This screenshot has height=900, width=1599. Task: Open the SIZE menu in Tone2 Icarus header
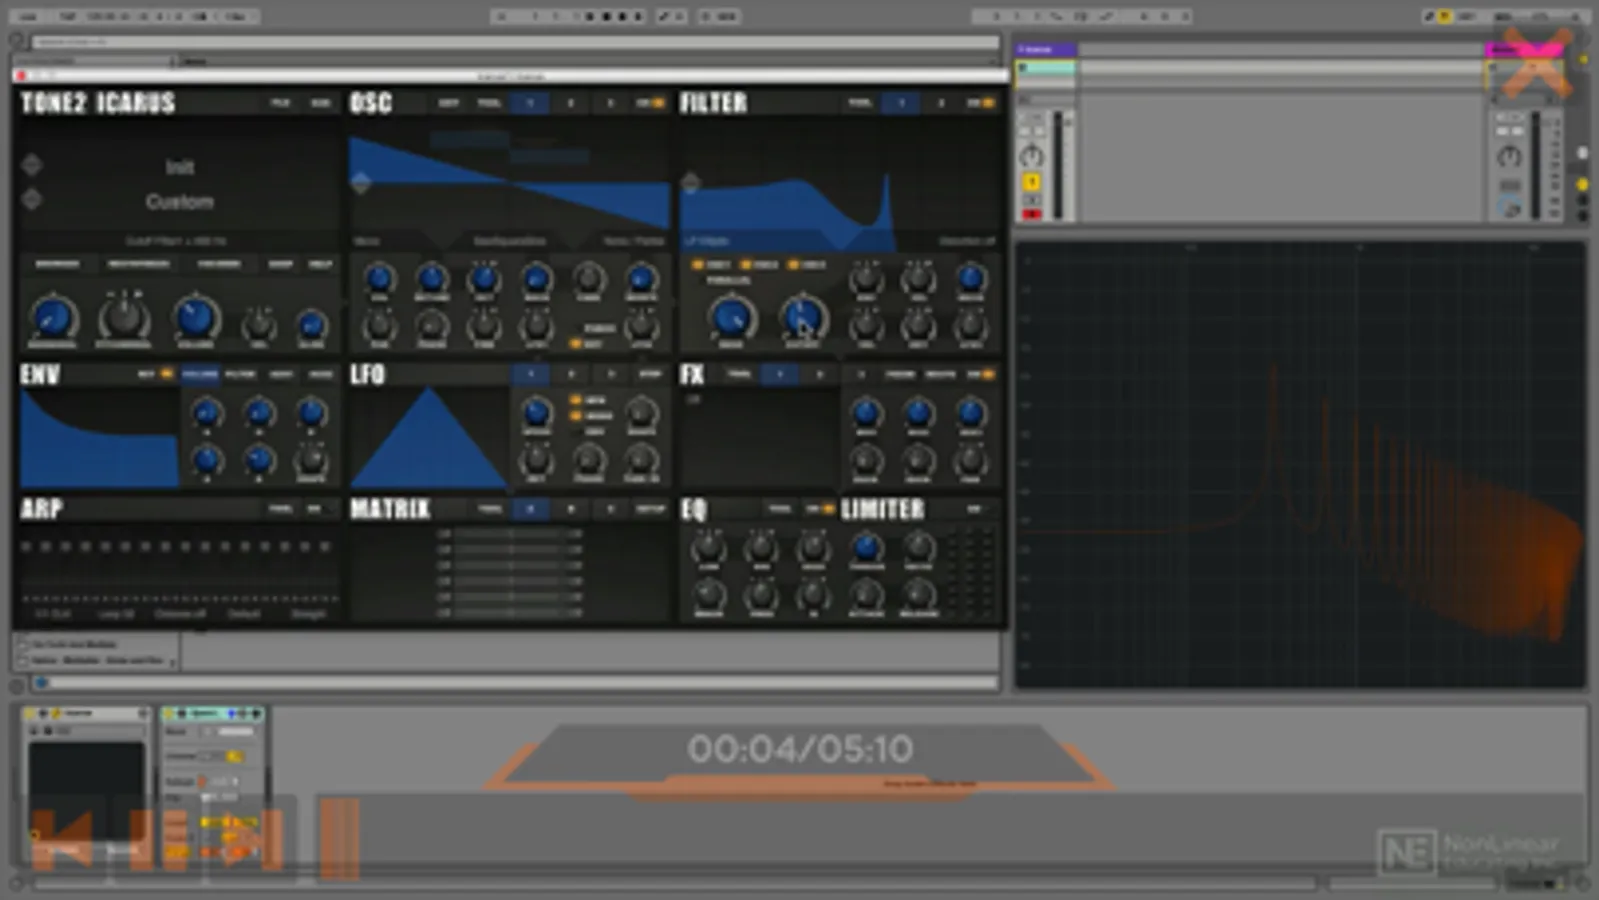click(320, 103)
